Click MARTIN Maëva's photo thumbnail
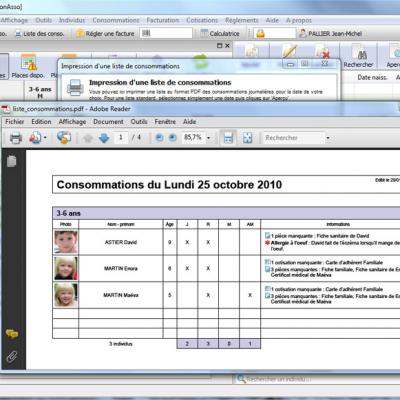The image size is (400, 400). [66, 295]
